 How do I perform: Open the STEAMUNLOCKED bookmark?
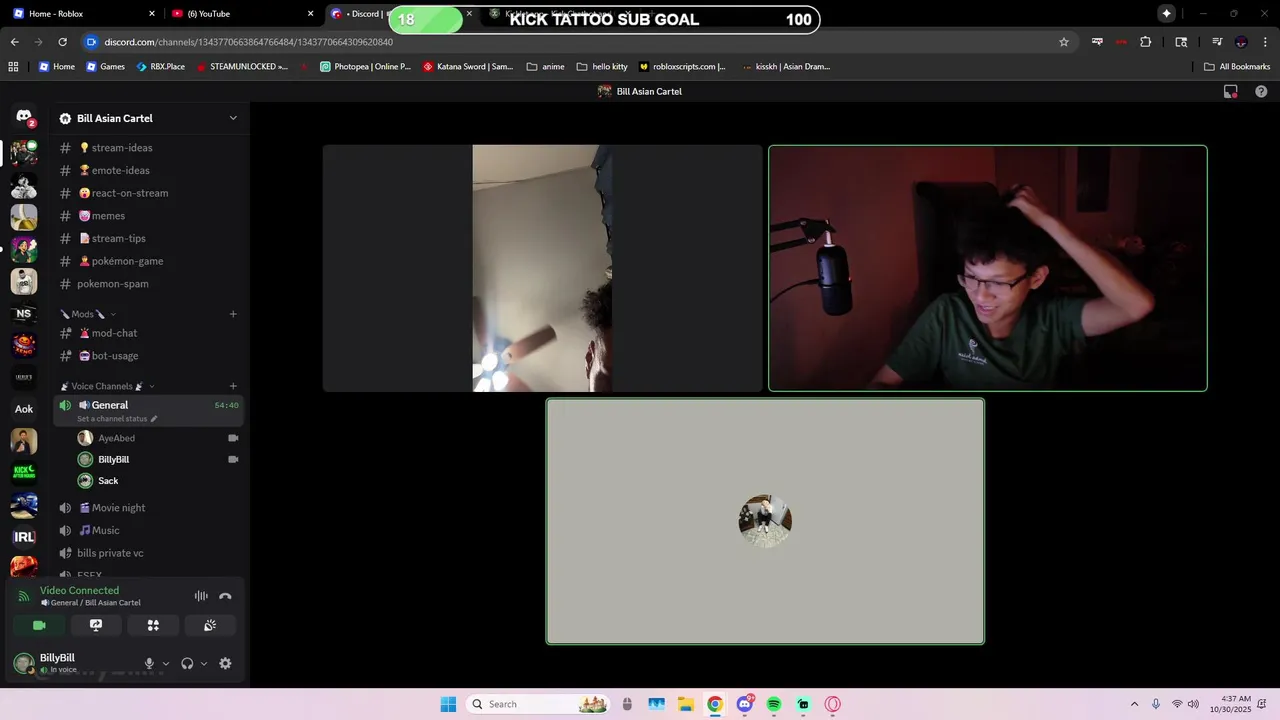[x=242, y=67]
